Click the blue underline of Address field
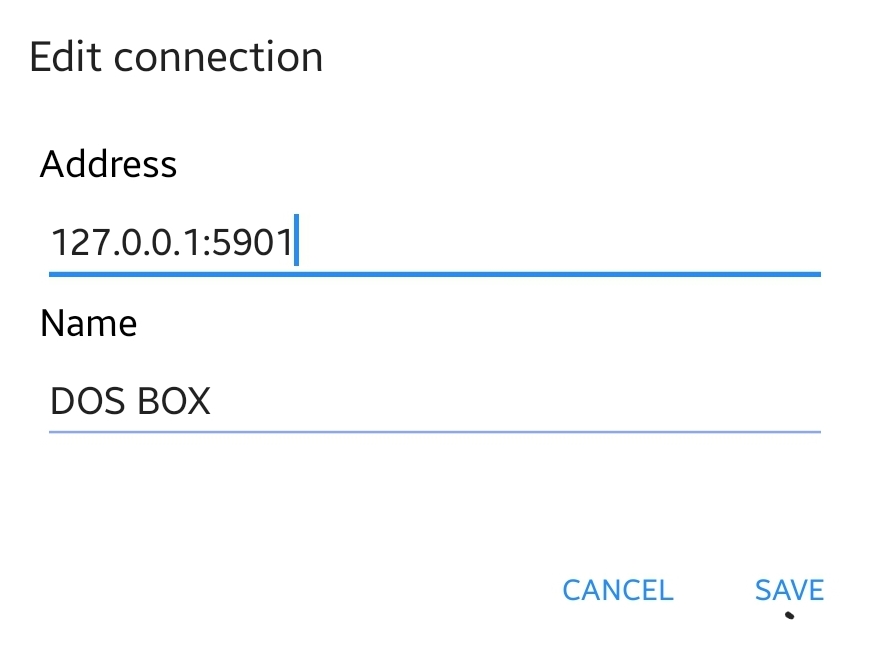Image resolution: width=883 pixels, height=652 pixels. pyautogui.click(x=434, y=273)
